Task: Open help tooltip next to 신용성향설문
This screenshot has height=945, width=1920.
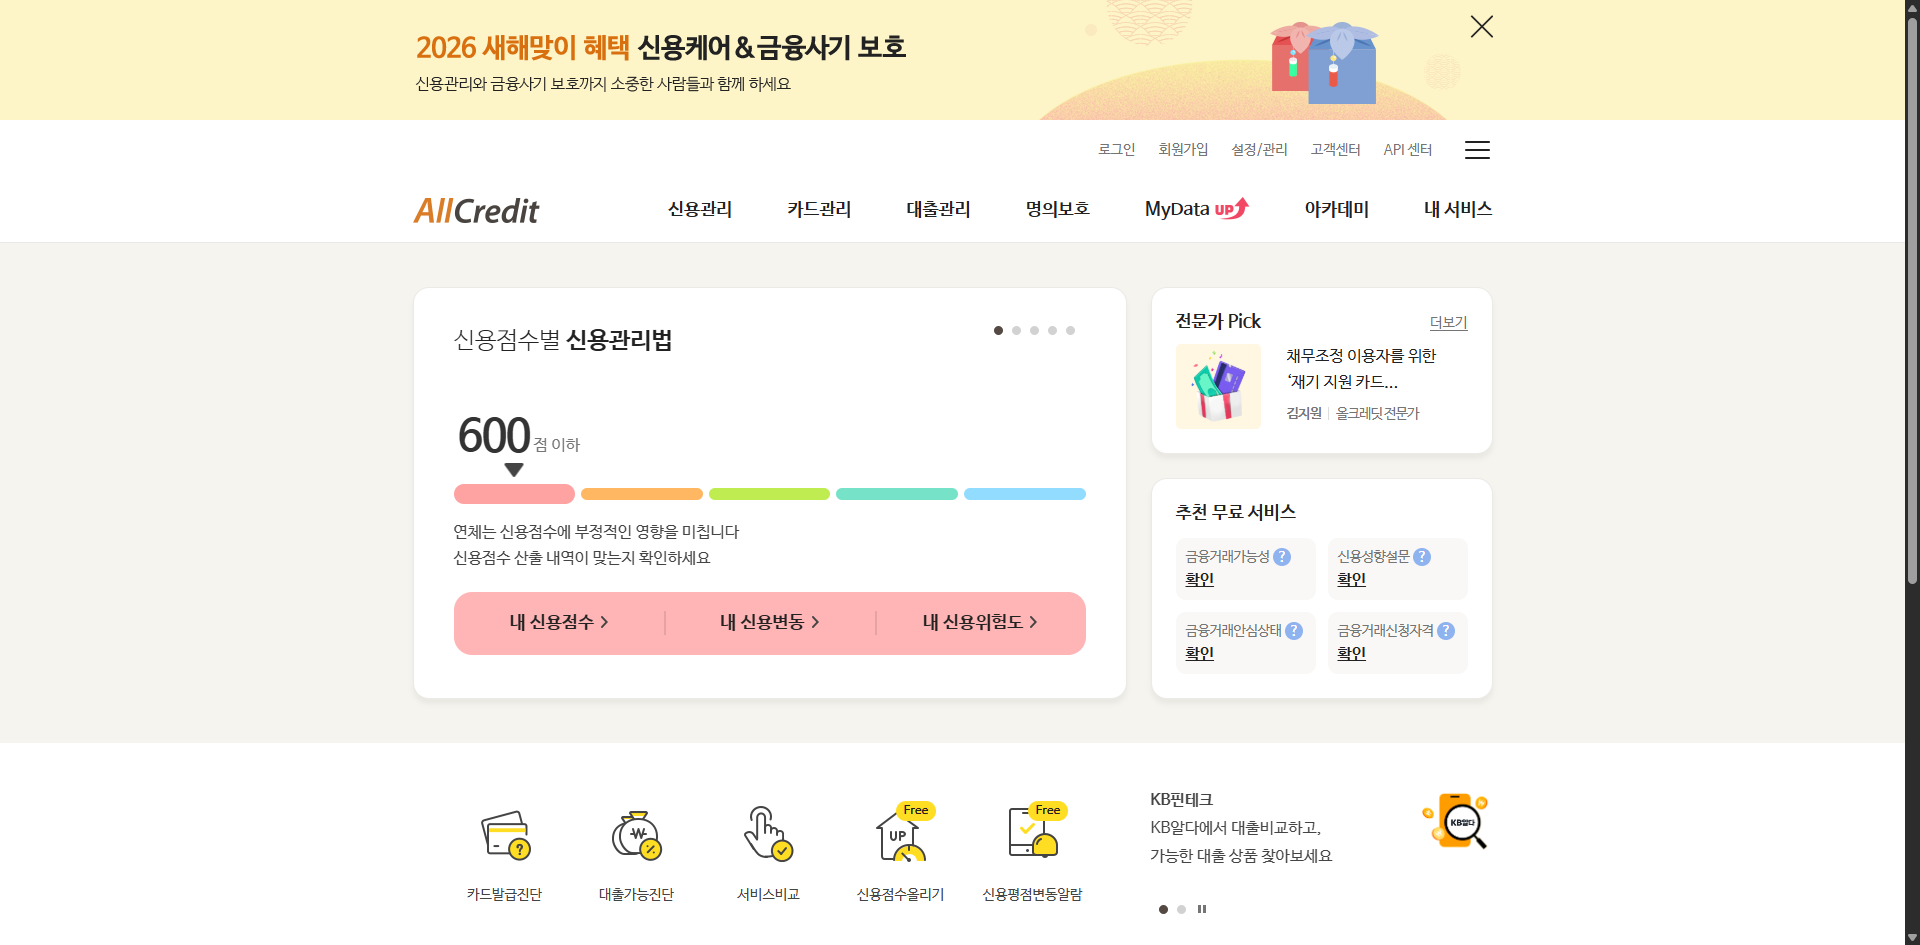Action: 1424,557
